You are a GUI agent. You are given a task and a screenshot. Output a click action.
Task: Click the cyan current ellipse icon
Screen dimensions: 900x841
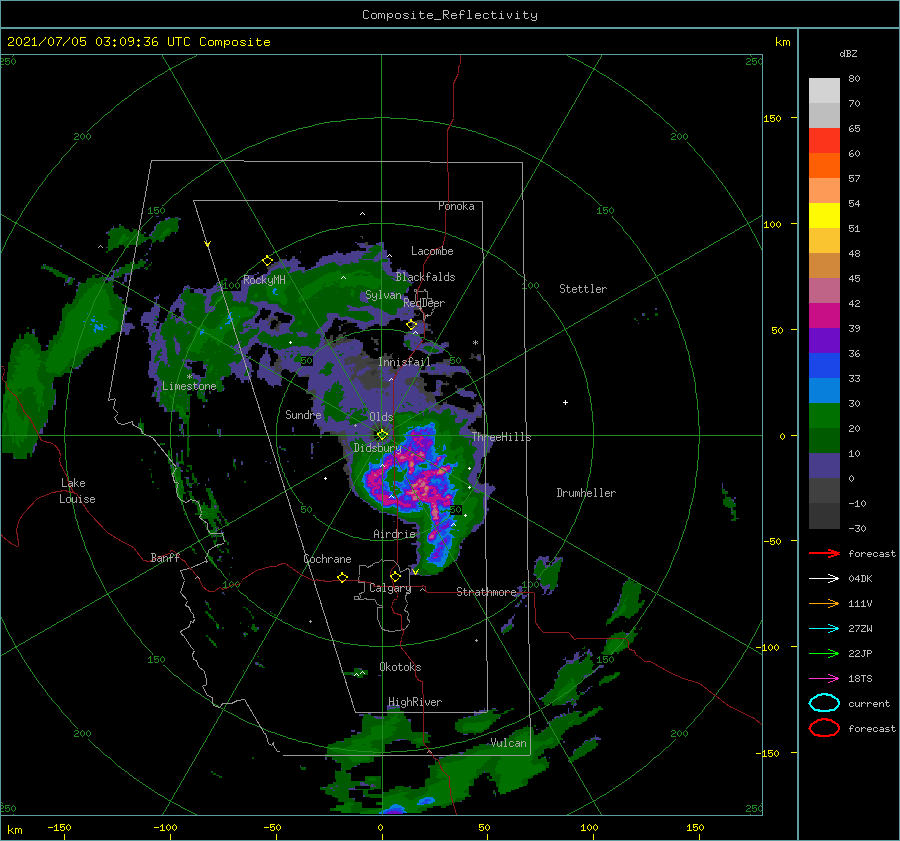(x=824, y=703)
